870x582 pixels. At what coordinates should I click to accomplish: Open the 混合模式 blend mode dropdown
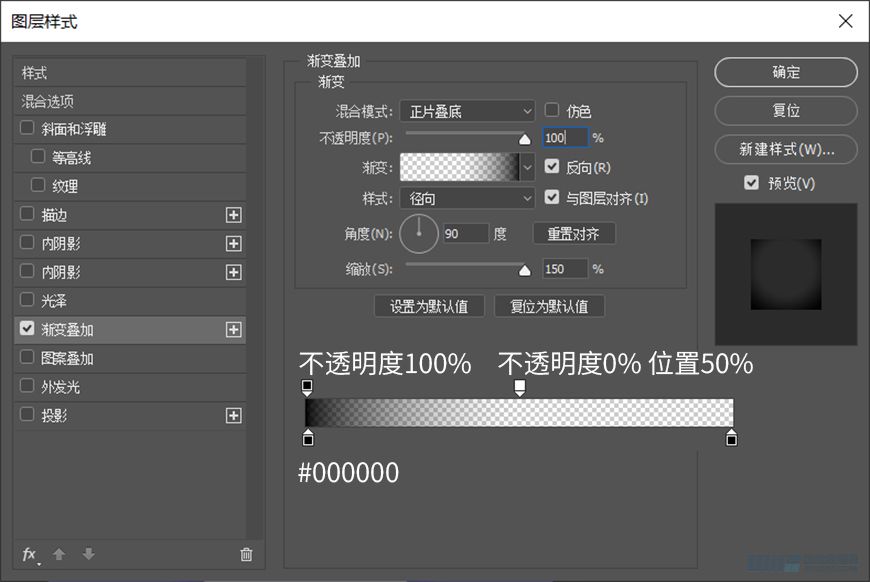pos(466,110)
